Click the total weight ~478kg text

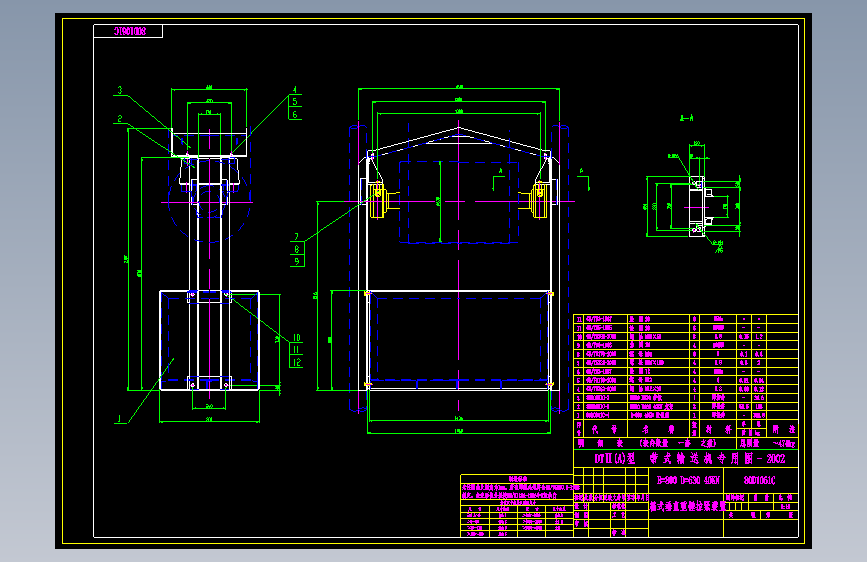coord(784,444)
